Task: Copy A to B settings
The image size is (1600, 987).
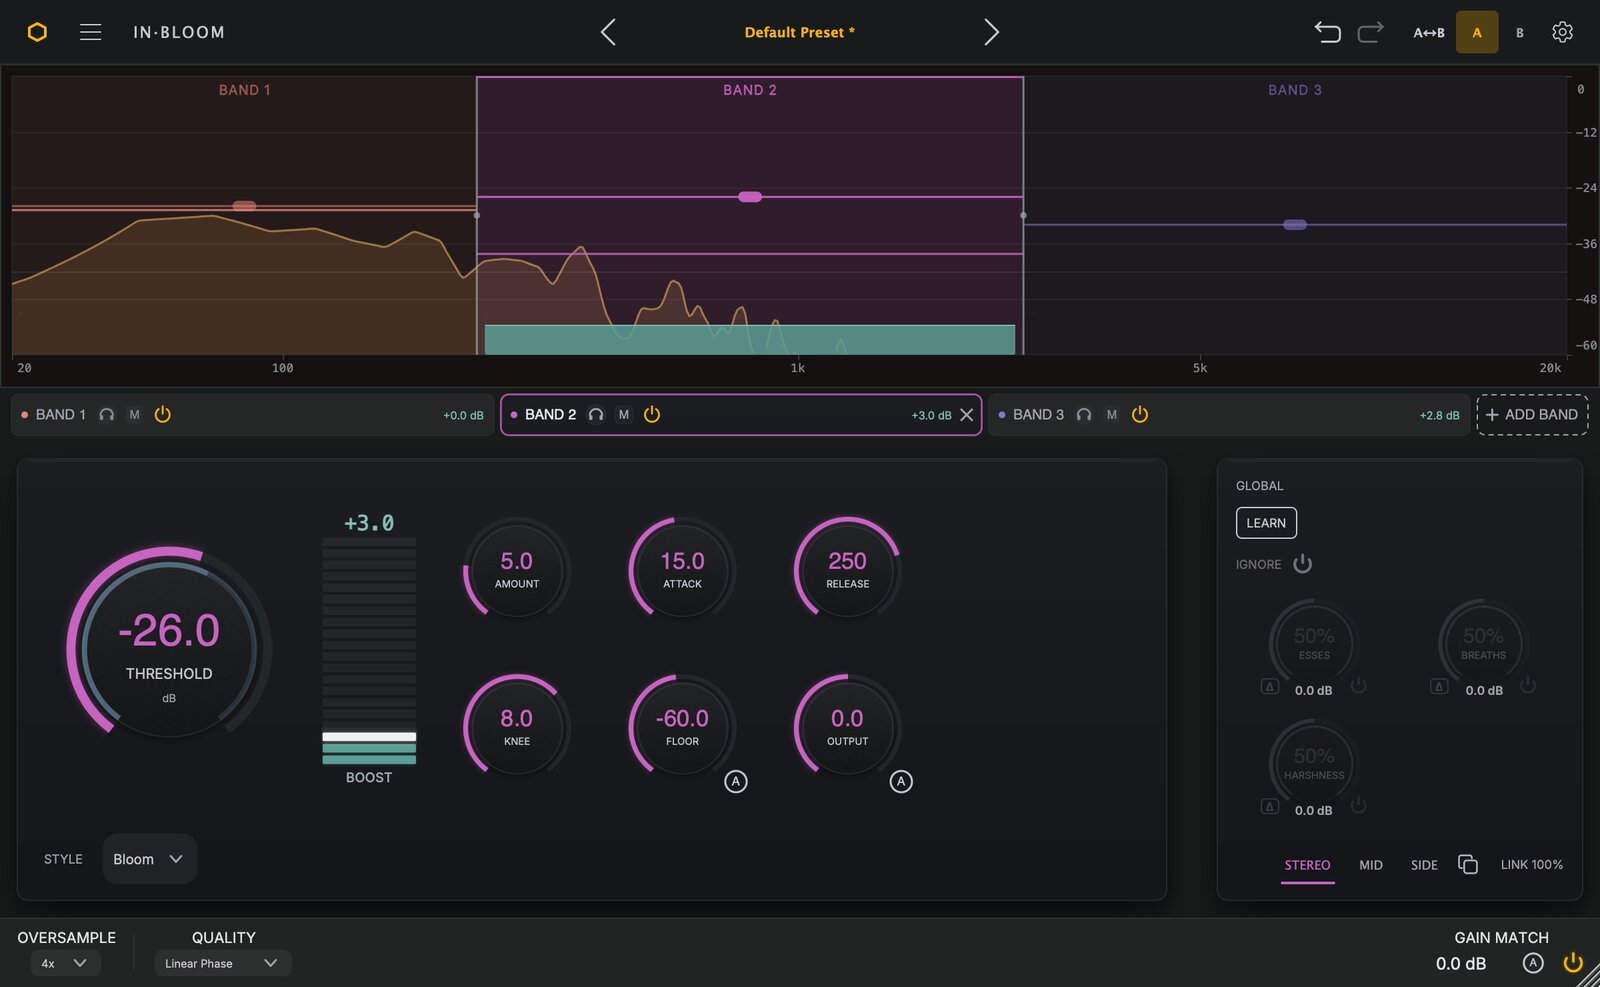Action: (x=1428, y=33)
